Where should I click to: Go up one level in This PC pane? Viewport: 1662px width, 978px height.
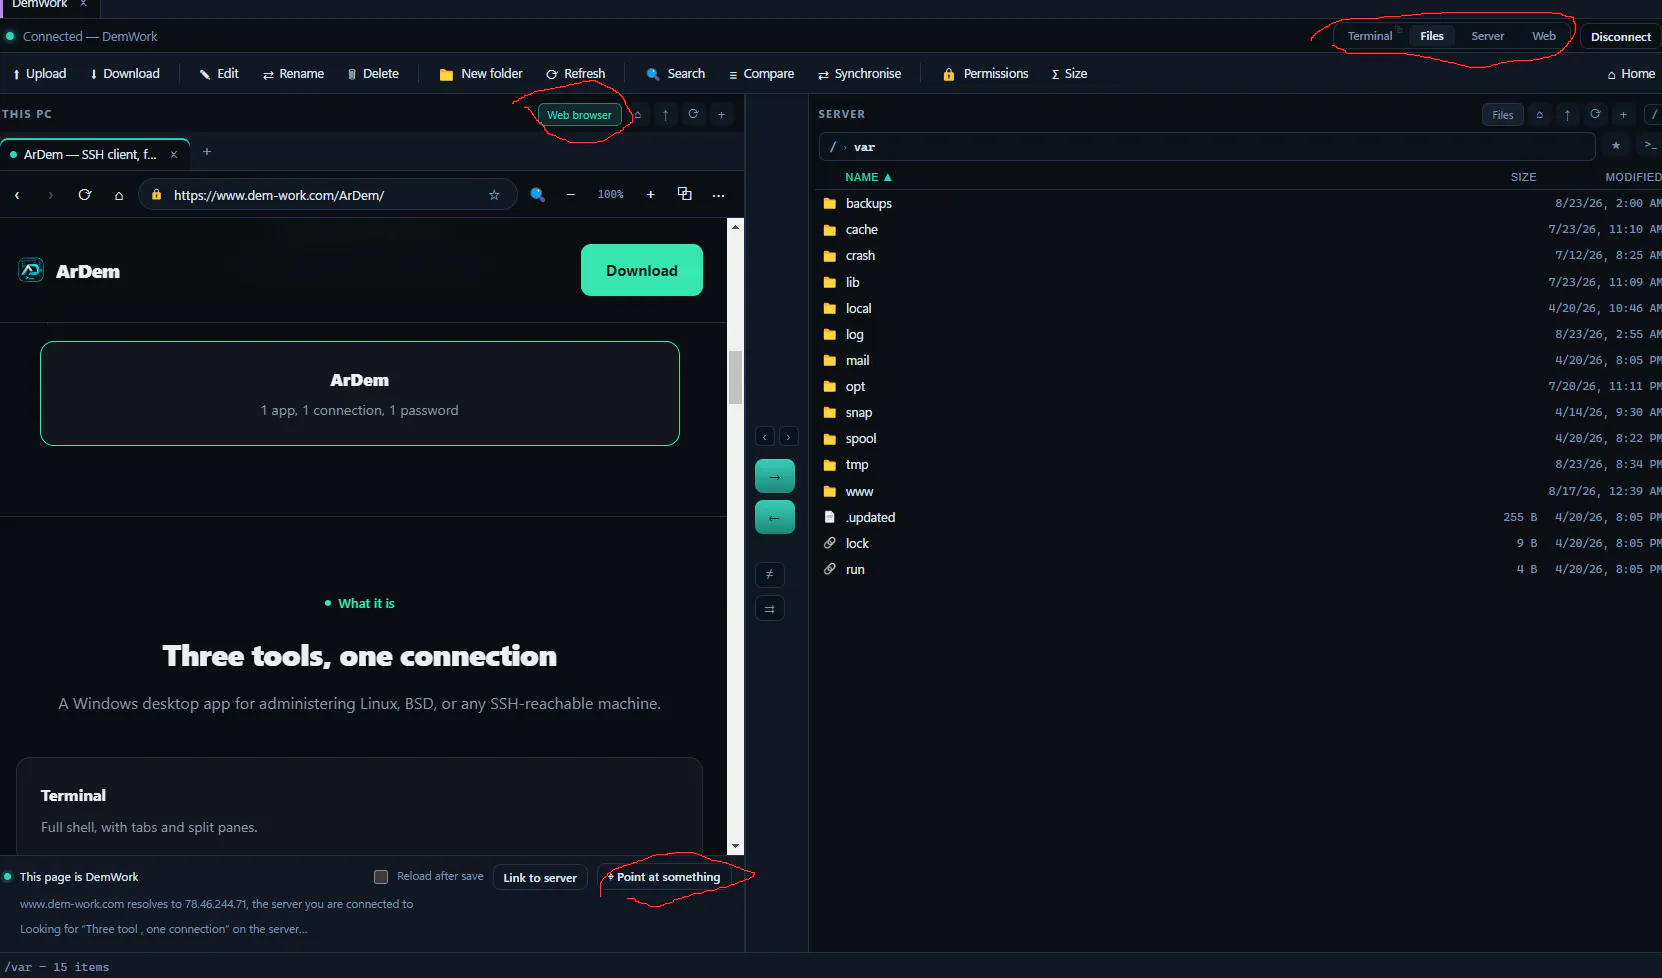[x=665, y=115]
